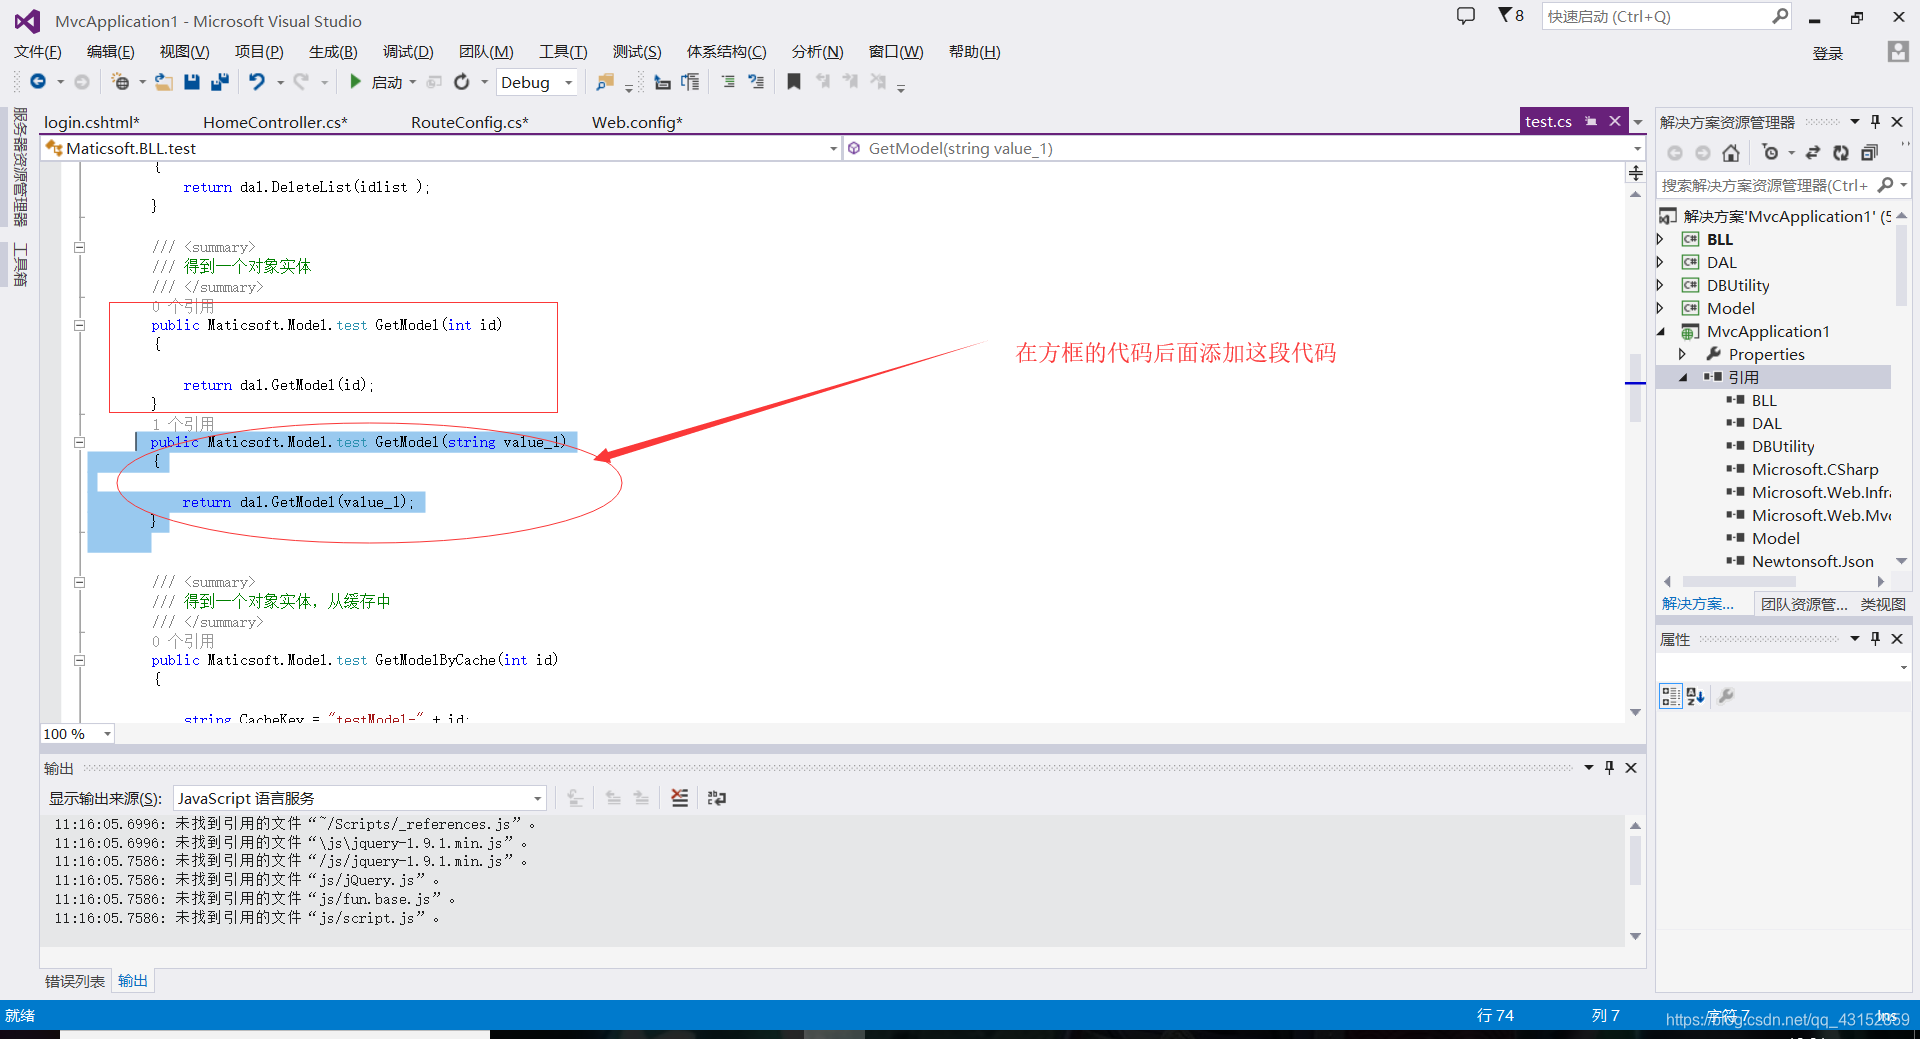Expand the BLL project node
The width and height of the screenshot is (1920, 1039).
coord(1661,239)
